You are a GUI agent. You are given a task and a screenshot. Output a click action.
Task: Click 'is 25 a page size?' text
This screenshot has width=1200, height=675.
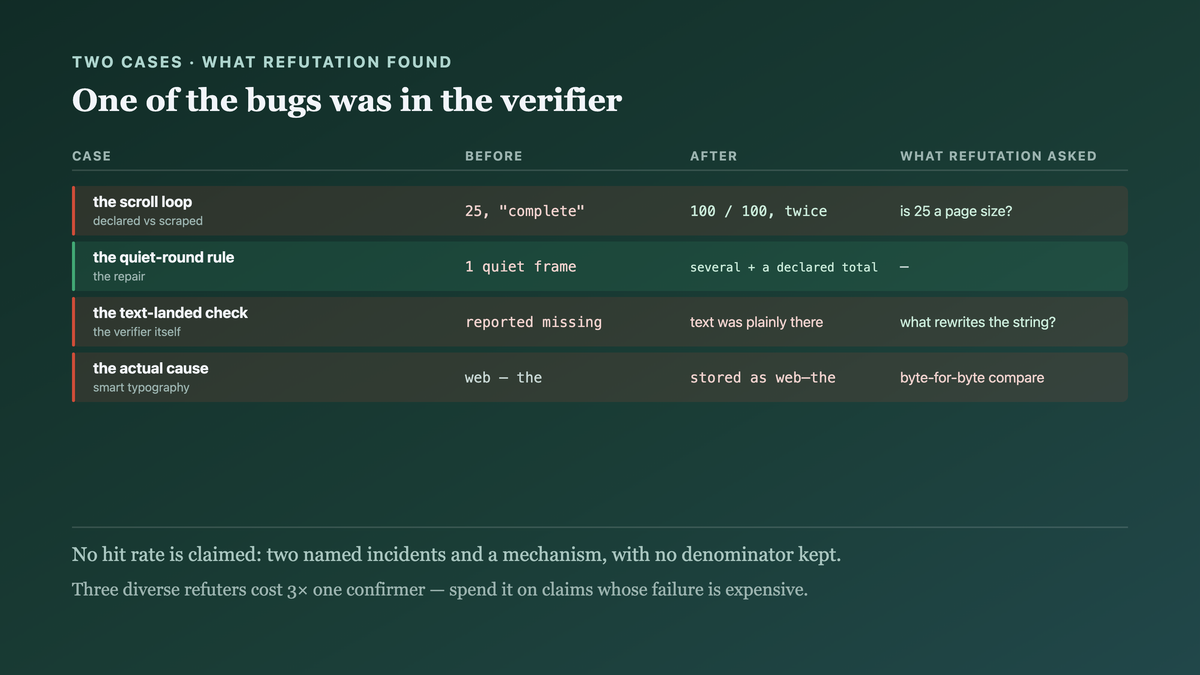pyautogui.click(x=956, y=211)
